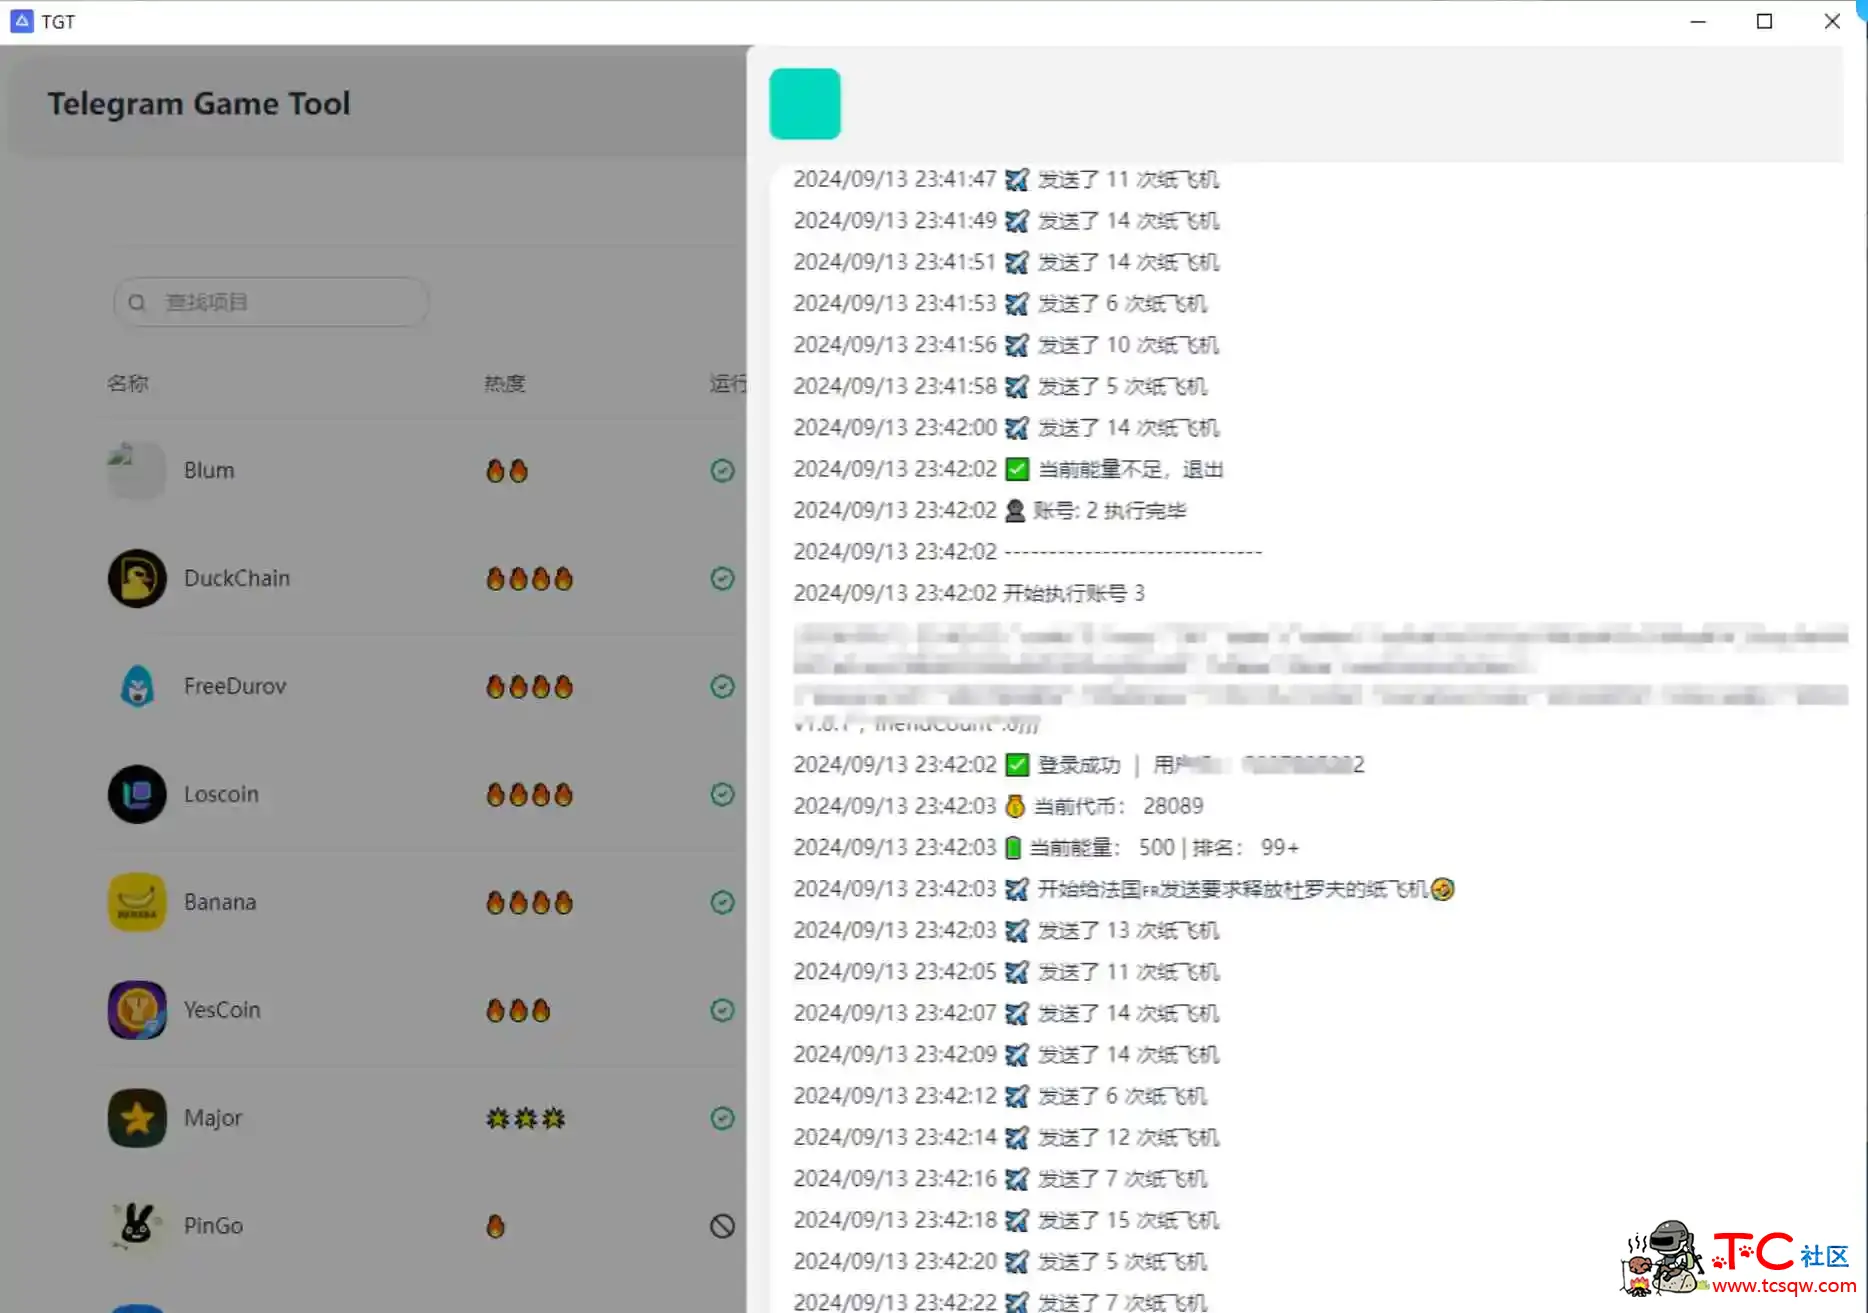The height and width of the screenshot is (1313, 1868).
Task: Maximize the TGT window
Action: 1765,21
